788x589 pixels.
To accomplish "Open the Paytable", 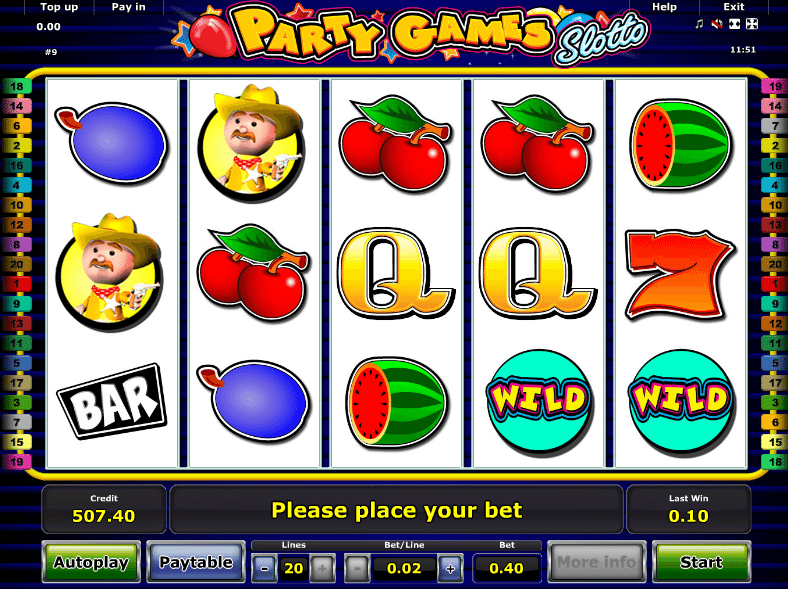I will (x=195, y=562).
